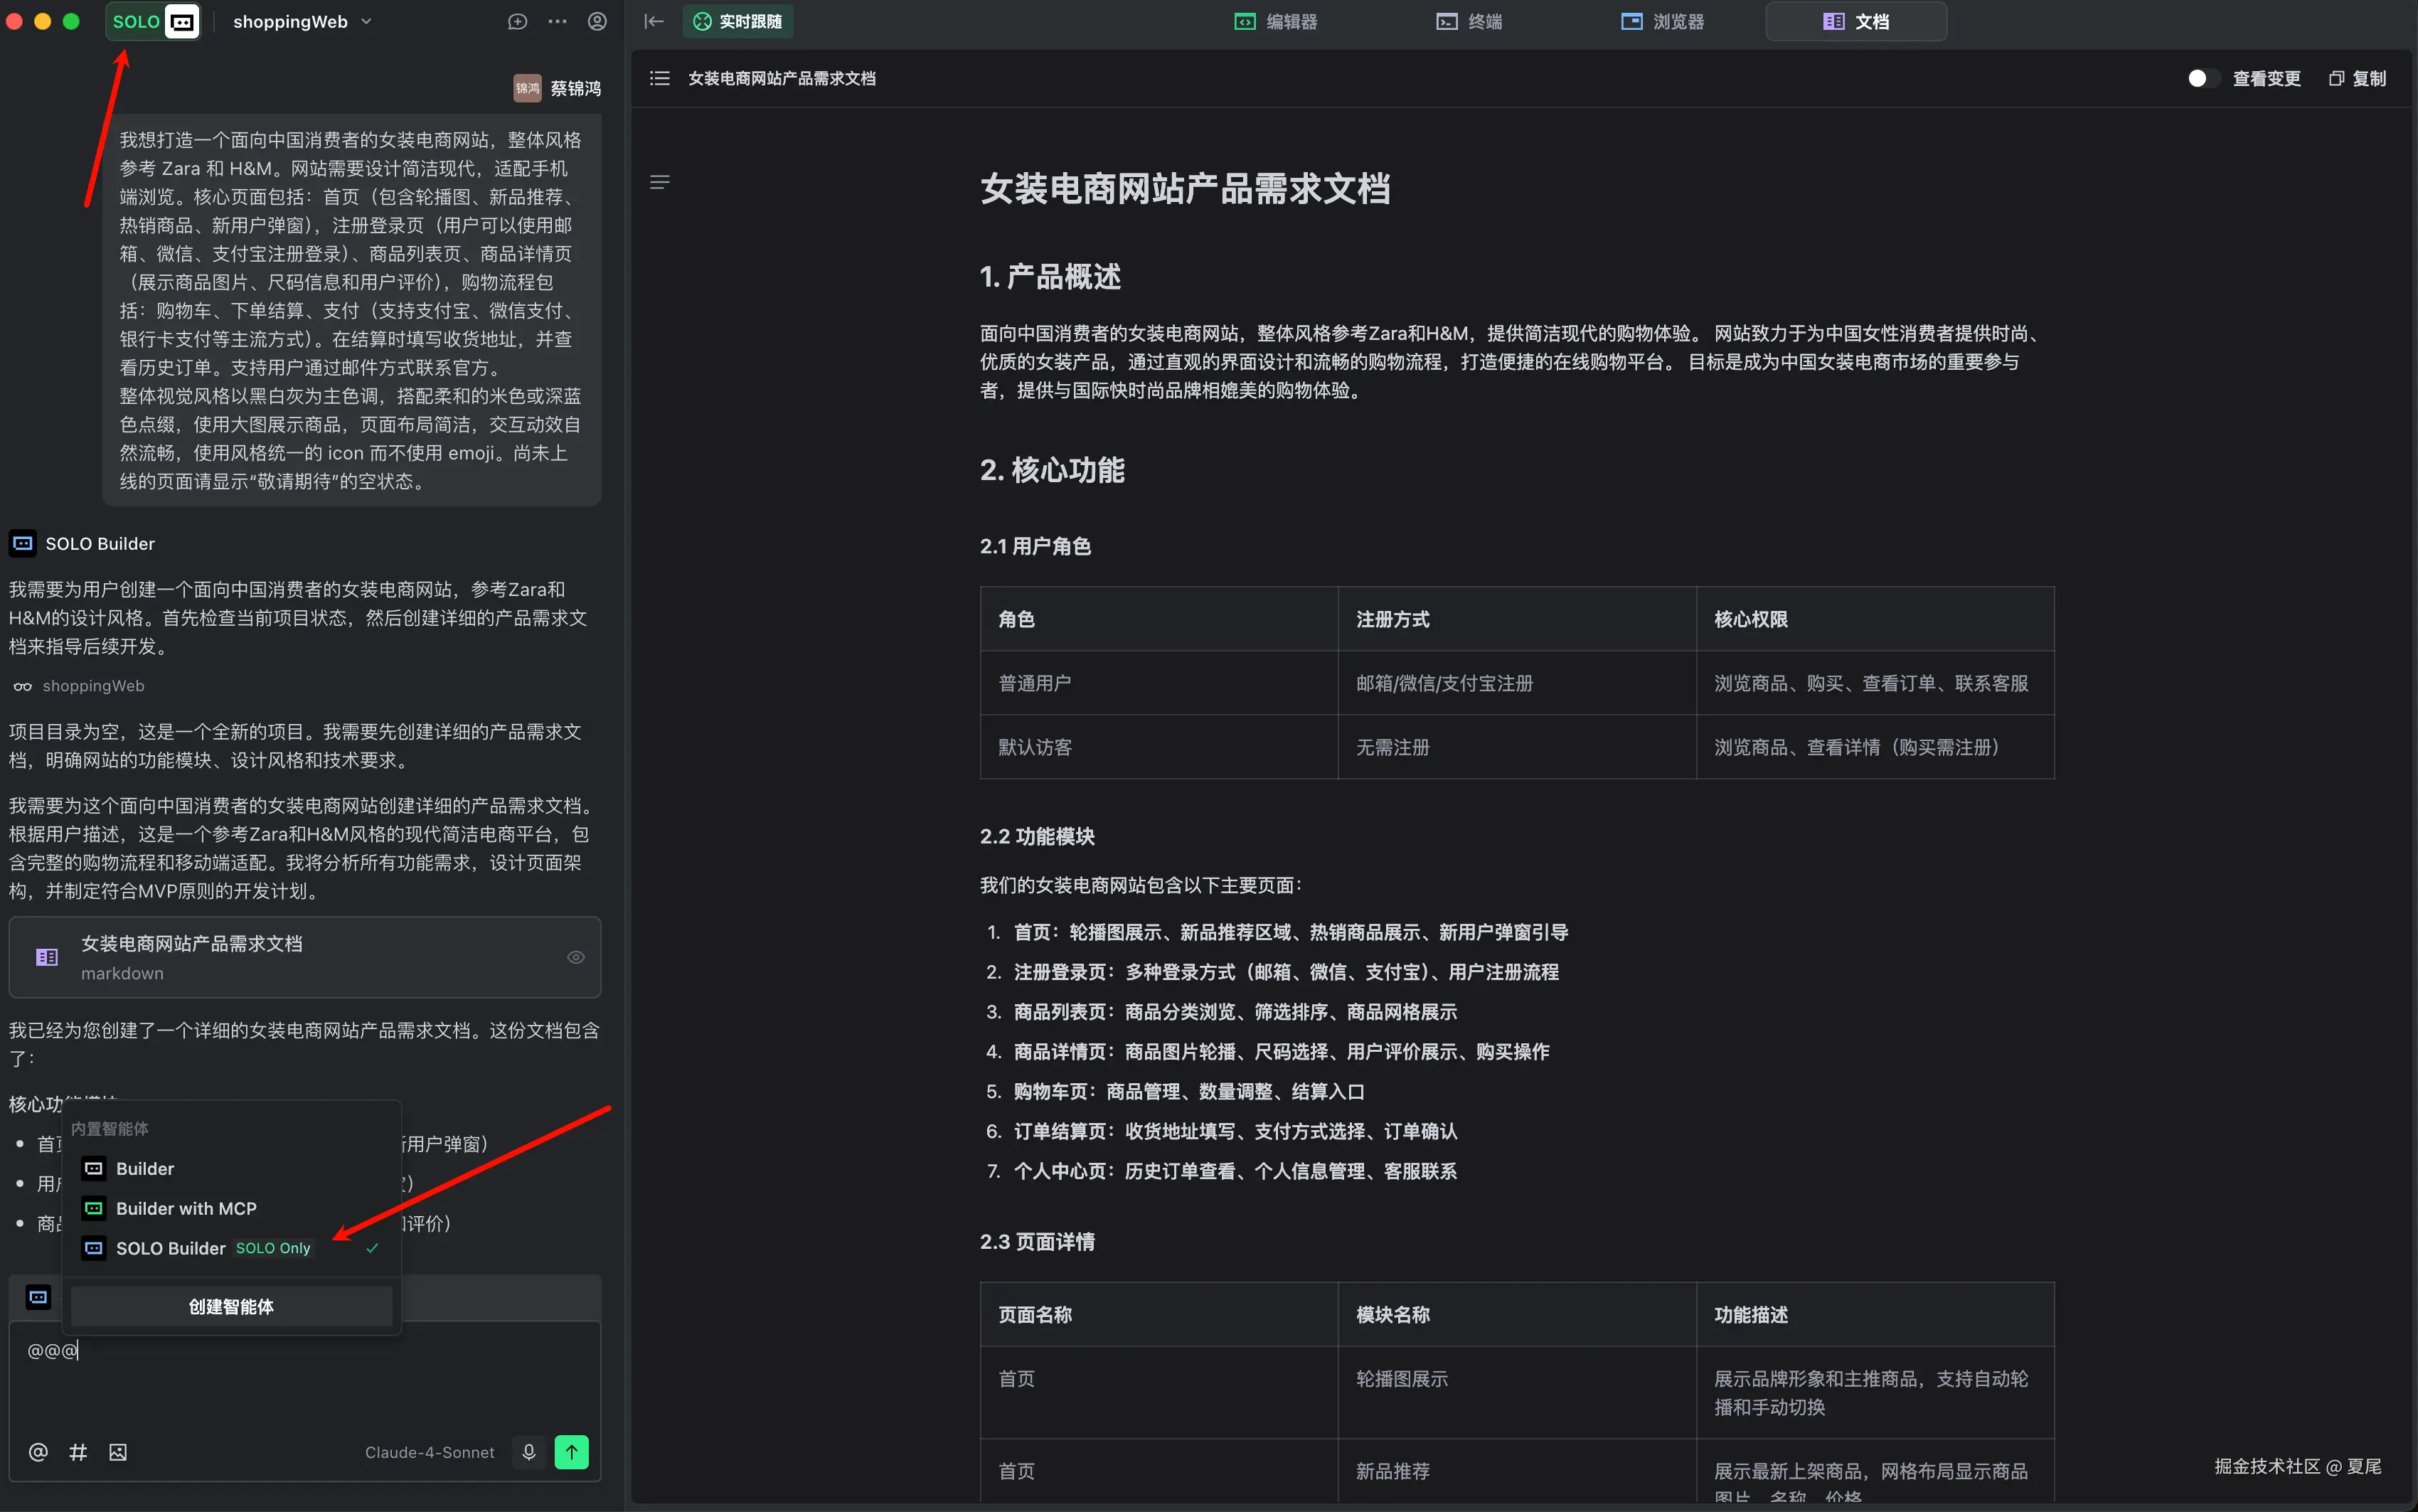
Task: Click the green send arrow button
Action: (572, 1452)
